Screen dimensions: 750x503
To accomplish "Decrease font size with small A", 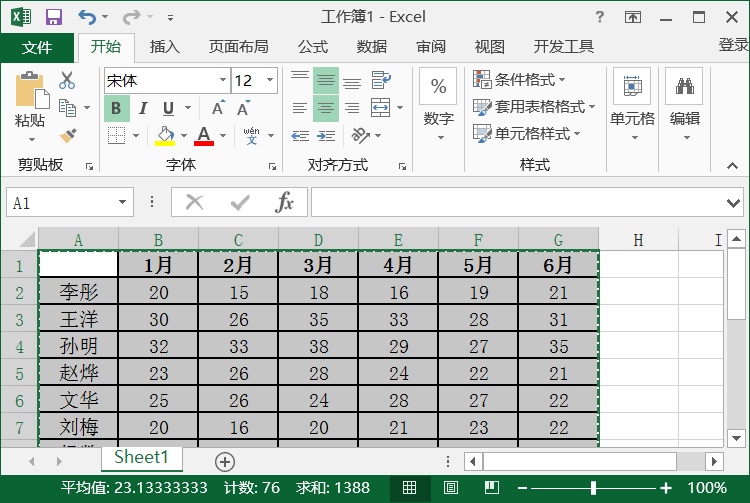I will click(x=243, y=108).
